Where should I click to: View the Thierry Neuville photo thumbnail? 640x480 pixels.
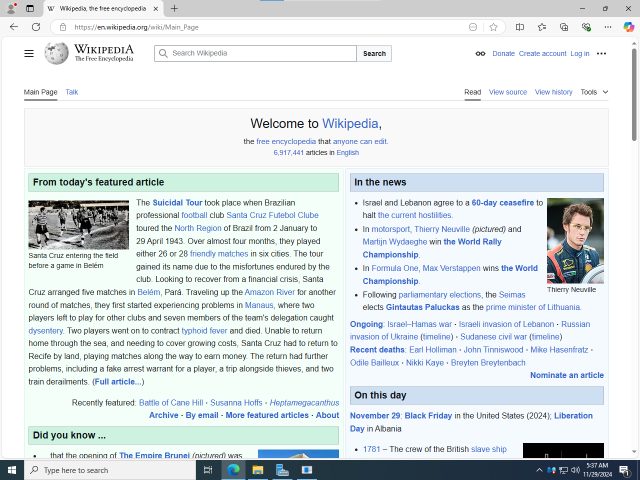point(575,241)
